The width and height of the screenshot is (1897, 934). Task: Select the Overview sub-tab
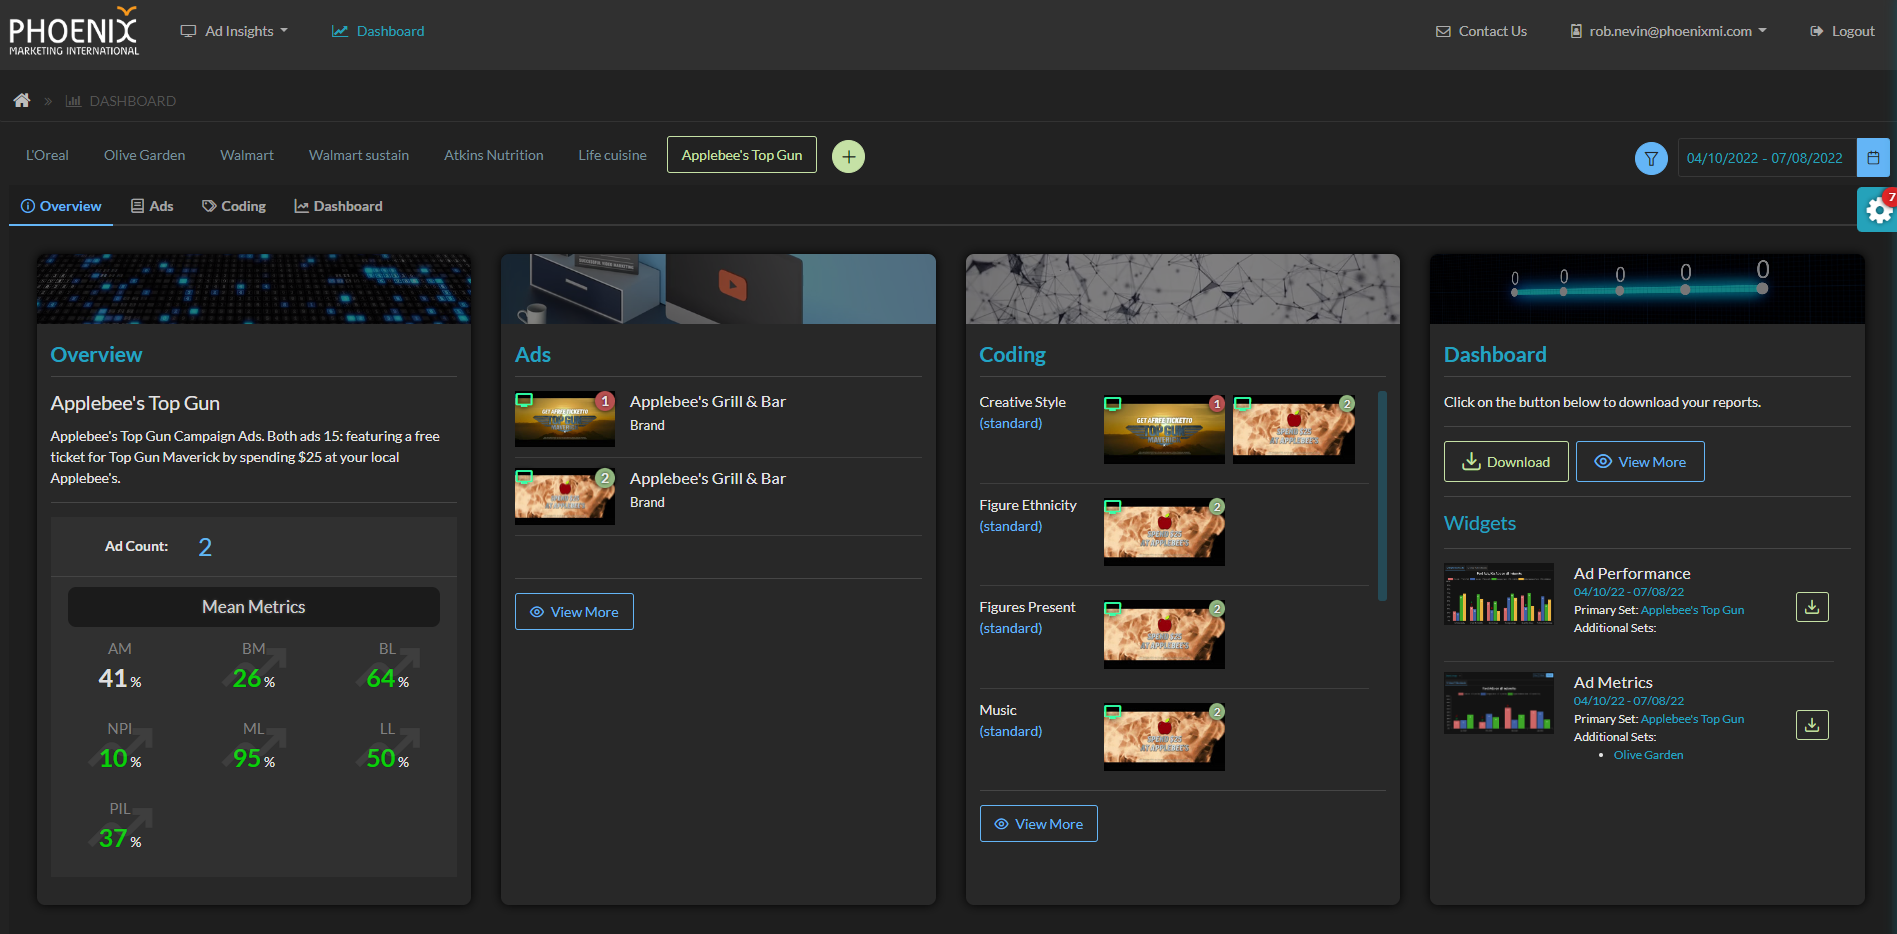[61, 206]
